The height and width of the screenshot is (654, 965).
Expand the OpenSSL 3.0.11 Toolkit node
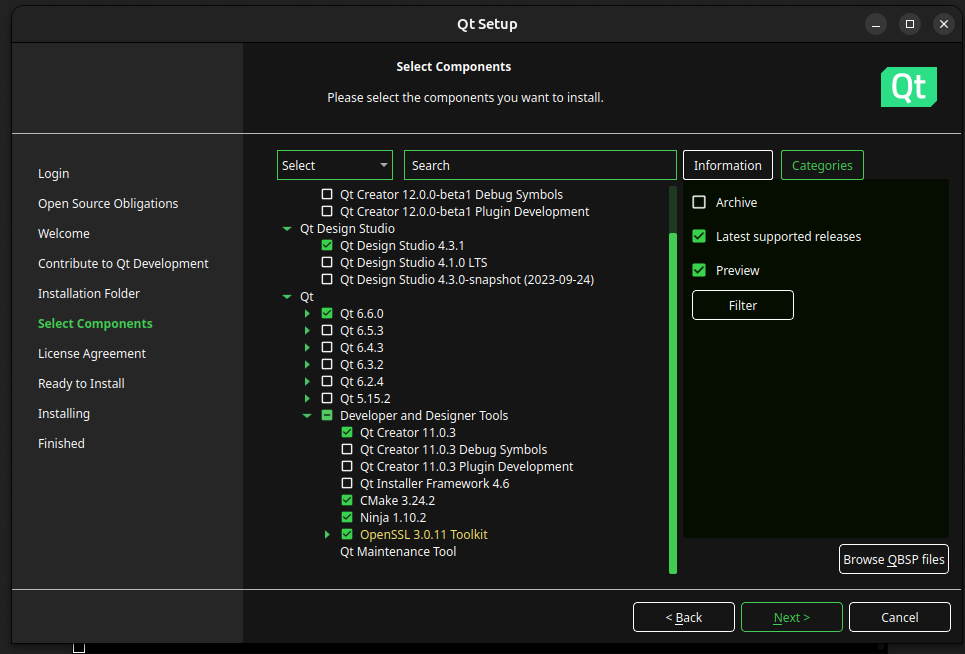(327, 535)
